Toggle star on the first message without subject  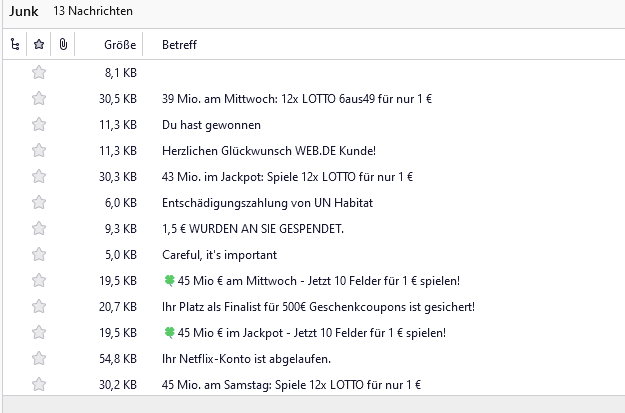39,73
